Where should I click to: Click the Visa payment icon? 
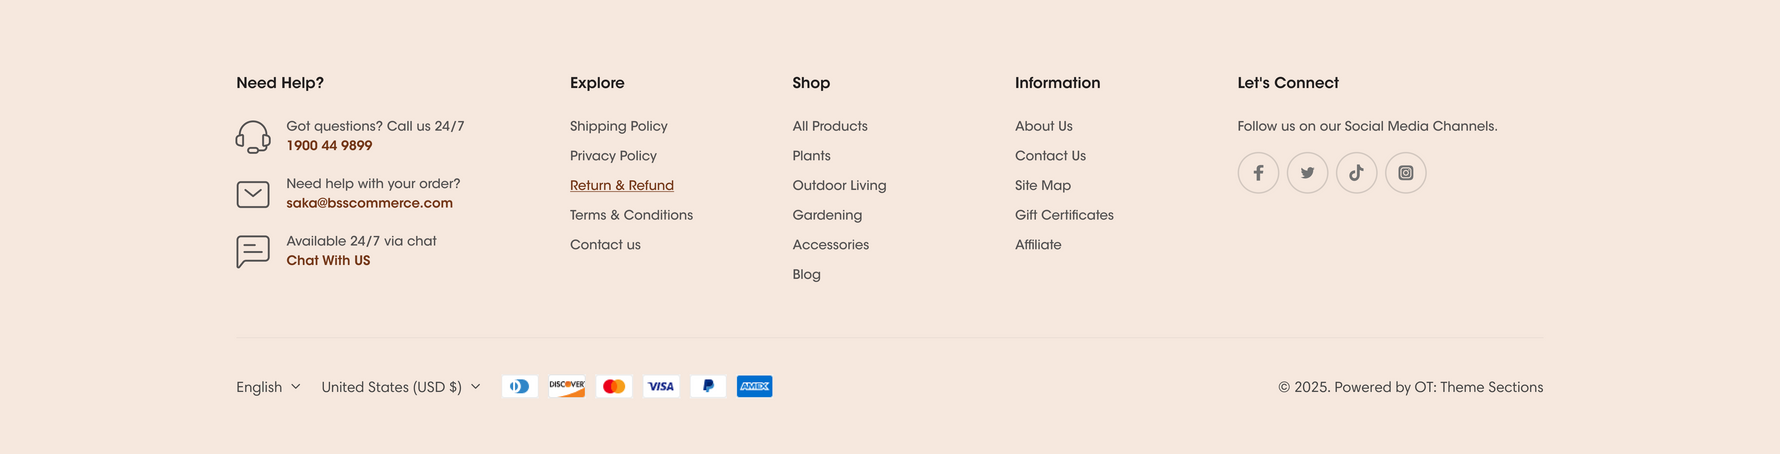click(x=661, y=386)
